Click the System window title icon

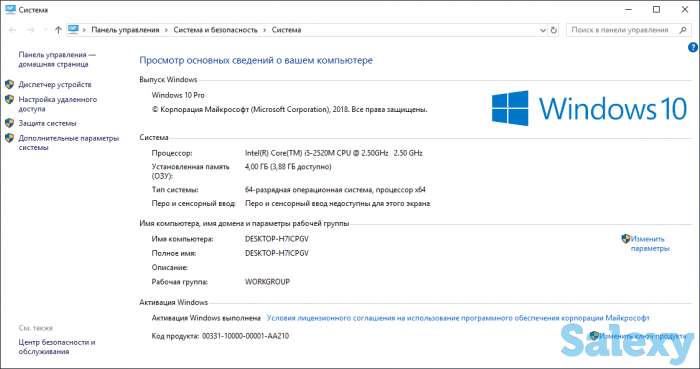tap(10, 9)
